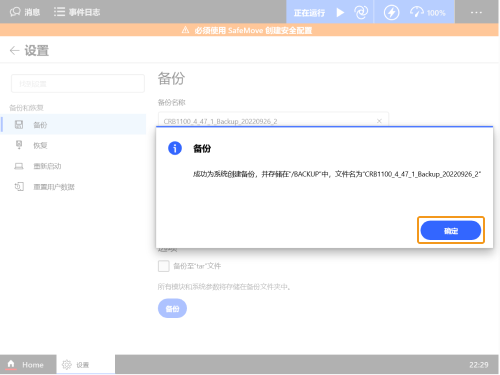Open the 消息 messages panel
Viewport: 500px width, 375px height.
click(25, 12)
